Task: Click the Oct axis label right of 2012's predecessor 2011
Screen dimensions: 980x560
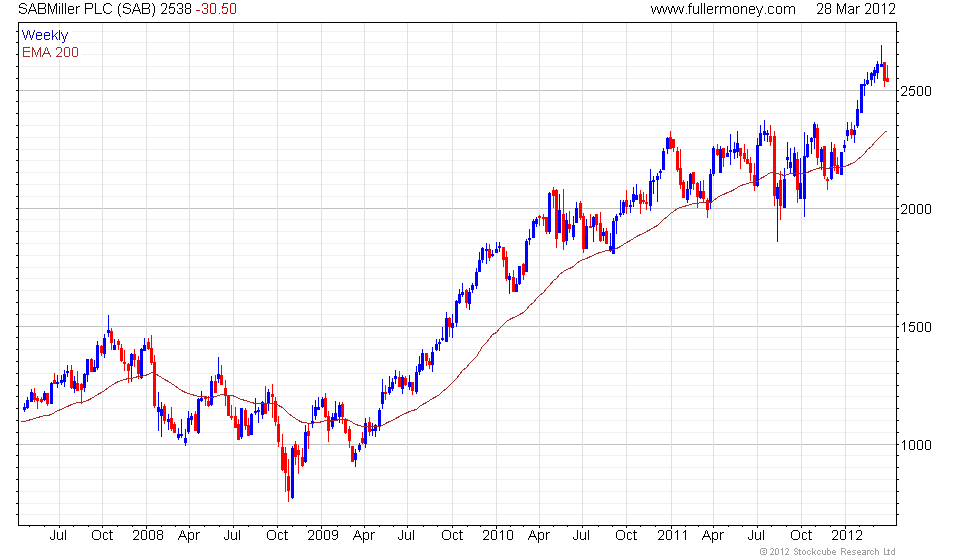Action: (801, 536)
